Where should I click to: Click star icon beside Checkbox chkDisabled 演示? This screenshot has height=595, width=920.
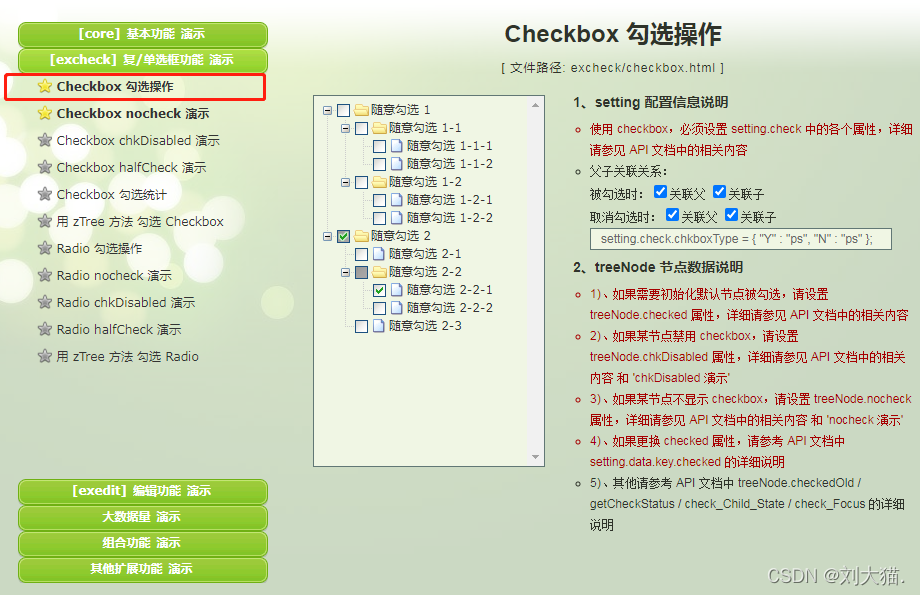pyautogui.click(x=45, y=140)
